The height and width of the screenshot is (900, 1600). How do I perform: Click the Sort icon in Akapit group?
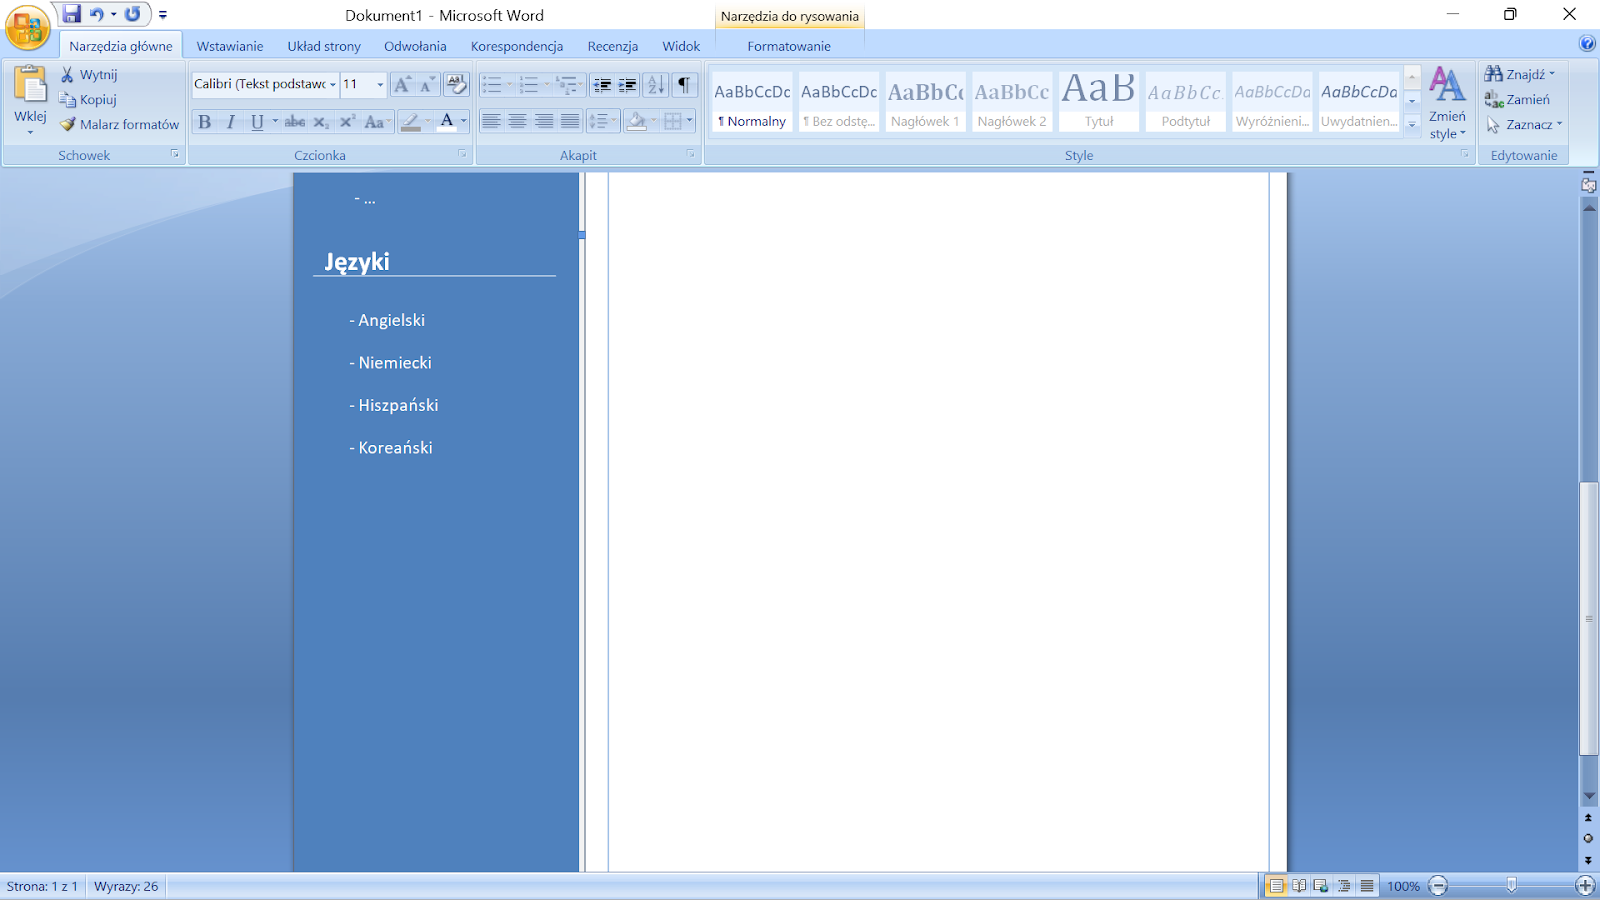656,85
